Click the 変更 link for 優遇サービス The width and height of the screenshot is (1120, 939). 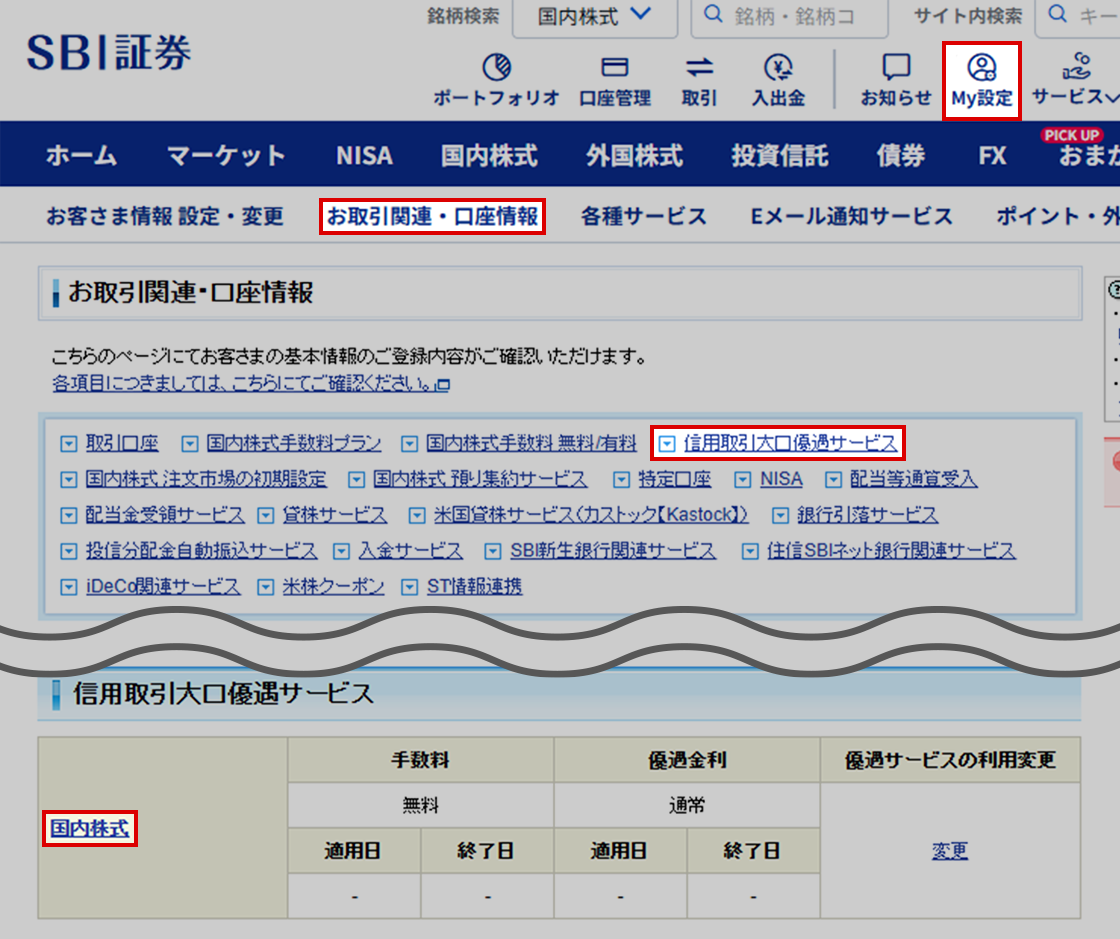click(949, 850)
